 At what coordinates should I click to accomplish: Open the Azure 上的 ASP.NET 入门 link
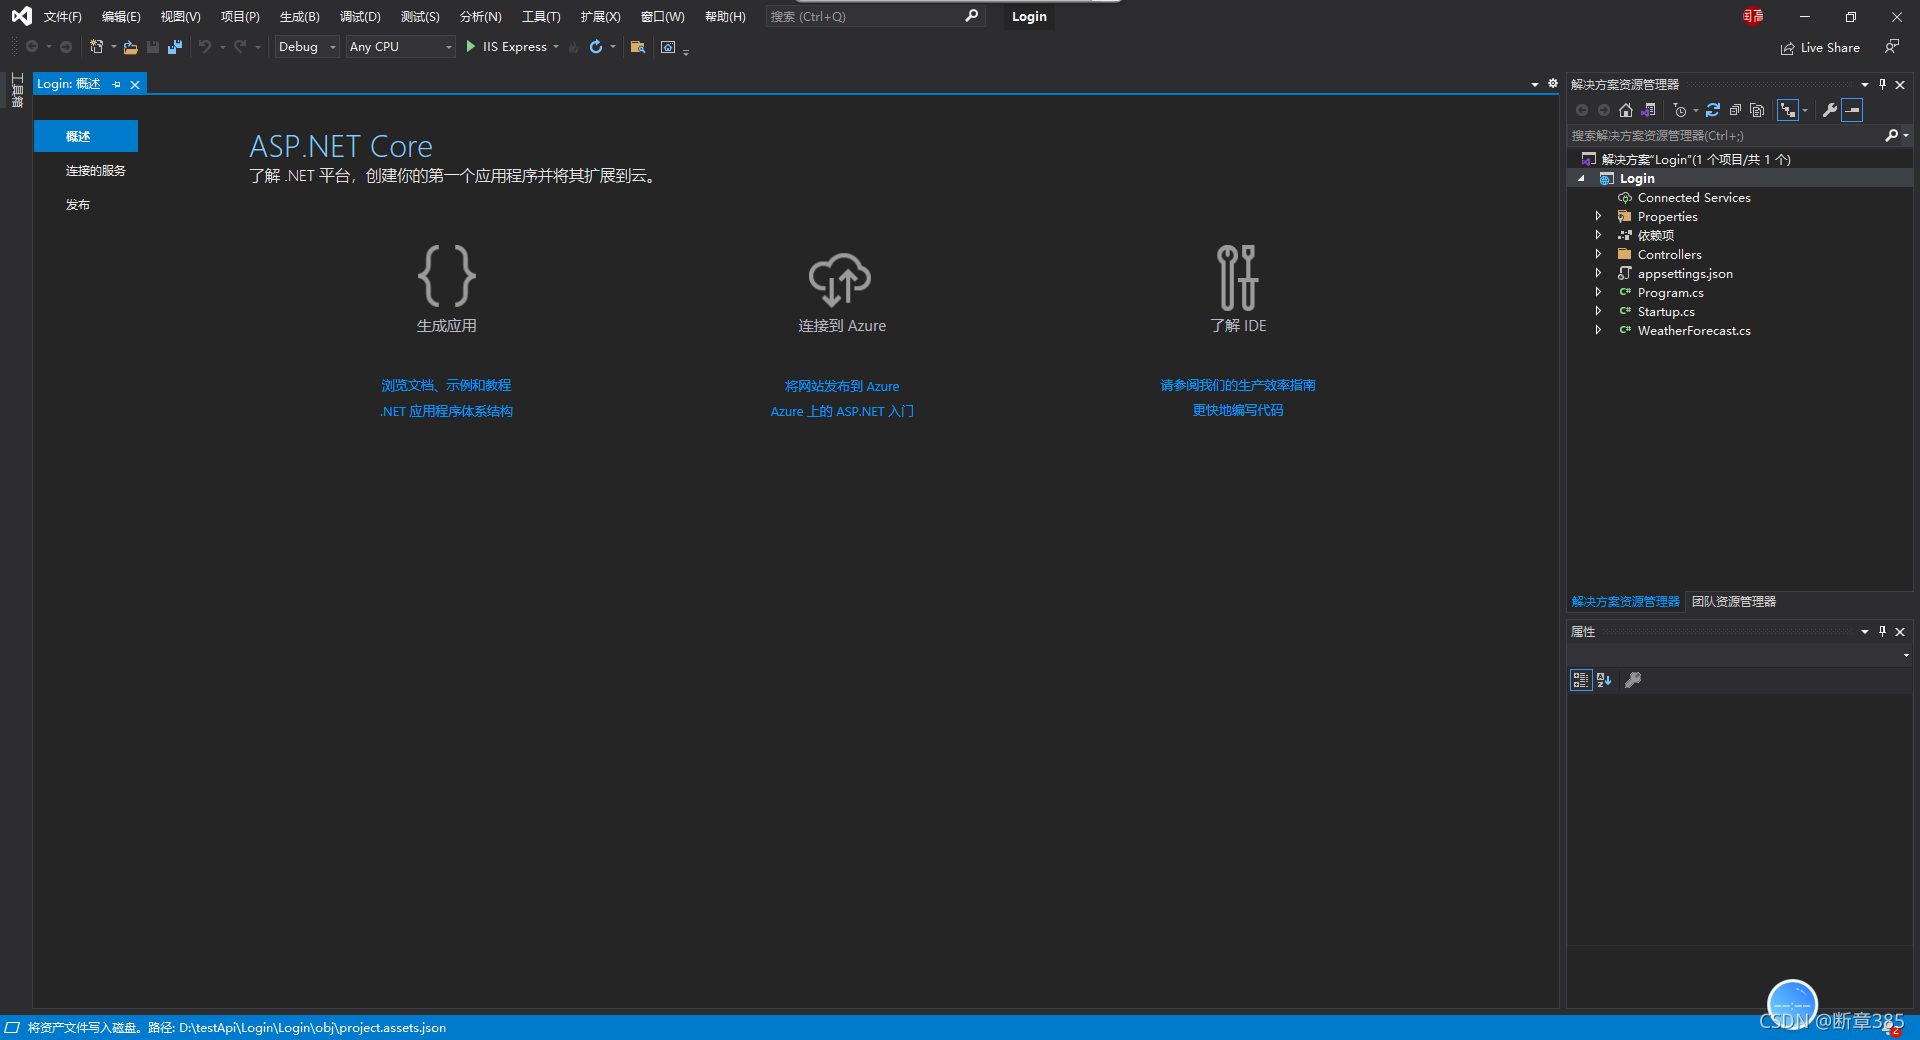842,411
